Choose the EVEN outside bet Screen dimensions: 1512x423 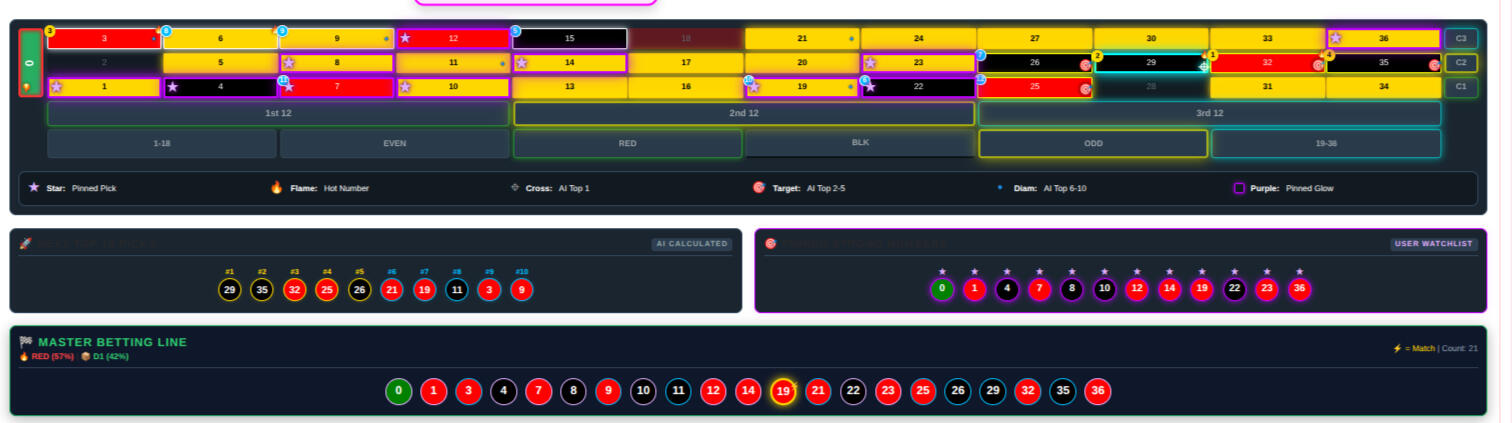pos(394,144)
